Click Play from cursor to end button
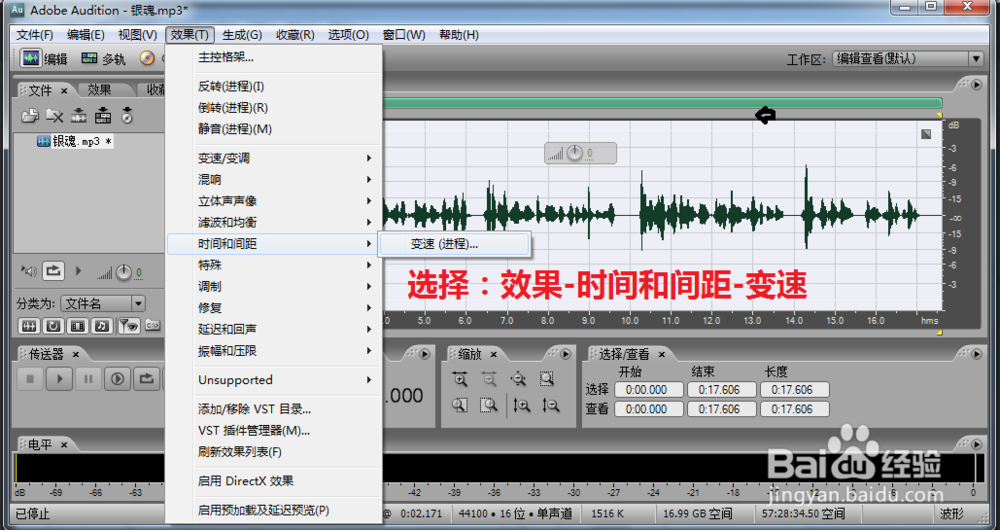Screen dimensions: 1000x530 coord(117,379)
